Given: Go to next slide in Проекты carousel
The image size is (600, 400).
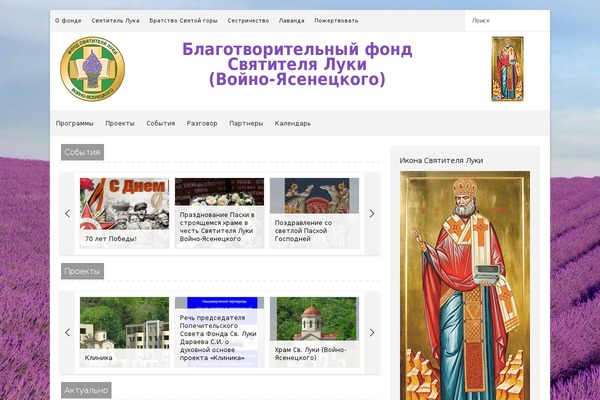Looking at the screenshot, I should coord(372,333).
